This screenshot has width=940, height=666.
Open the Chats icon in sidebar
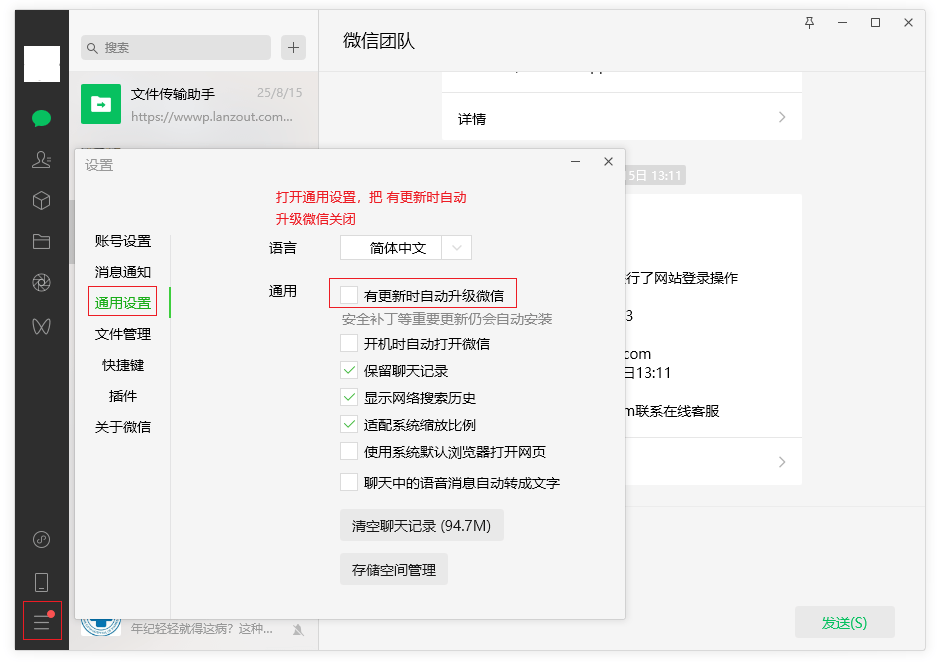[41, 118]
